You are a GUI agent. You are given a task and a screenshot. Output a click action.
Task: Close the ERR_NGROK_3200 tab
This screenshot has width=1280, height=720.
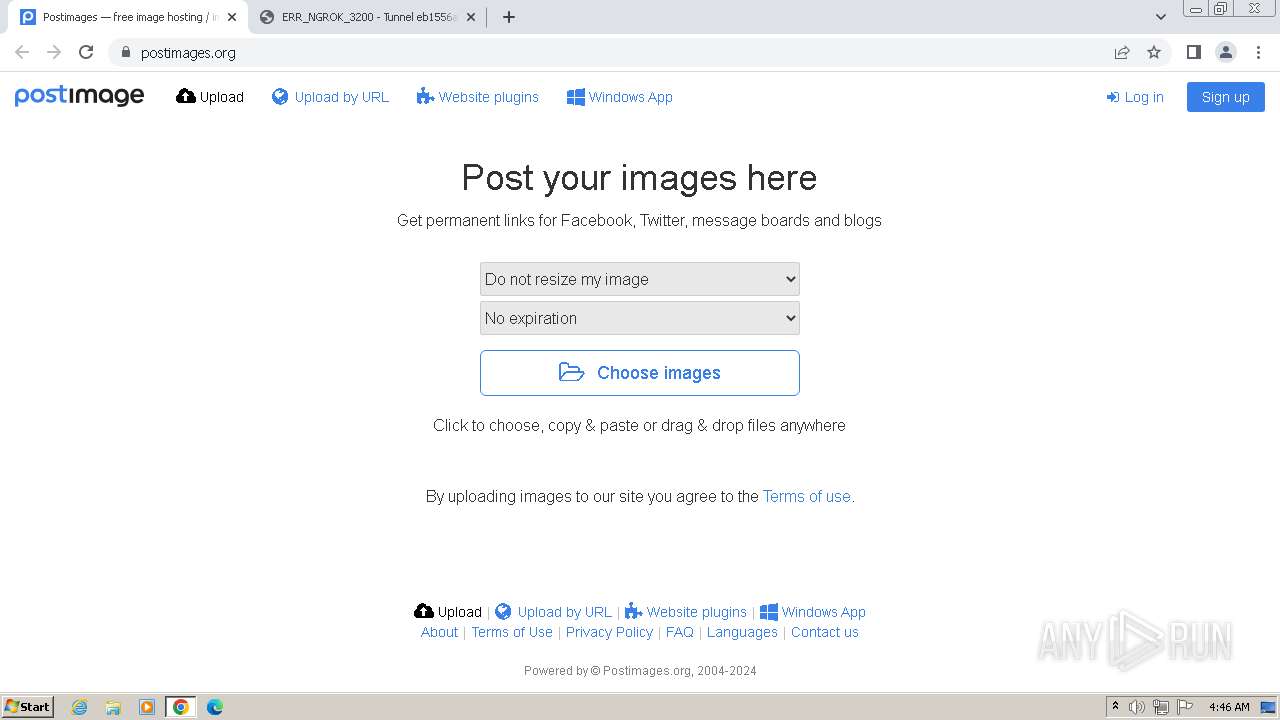(x=471, y=17)
